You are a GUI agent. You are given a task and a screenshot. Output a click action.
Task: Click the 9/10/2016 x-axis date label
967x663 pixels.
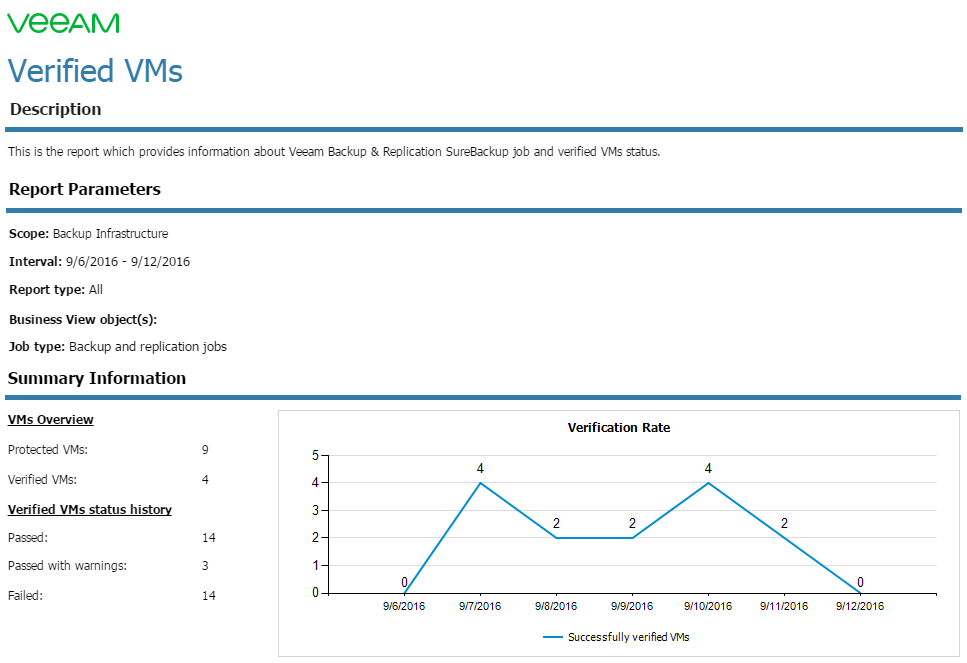[708, 606]
